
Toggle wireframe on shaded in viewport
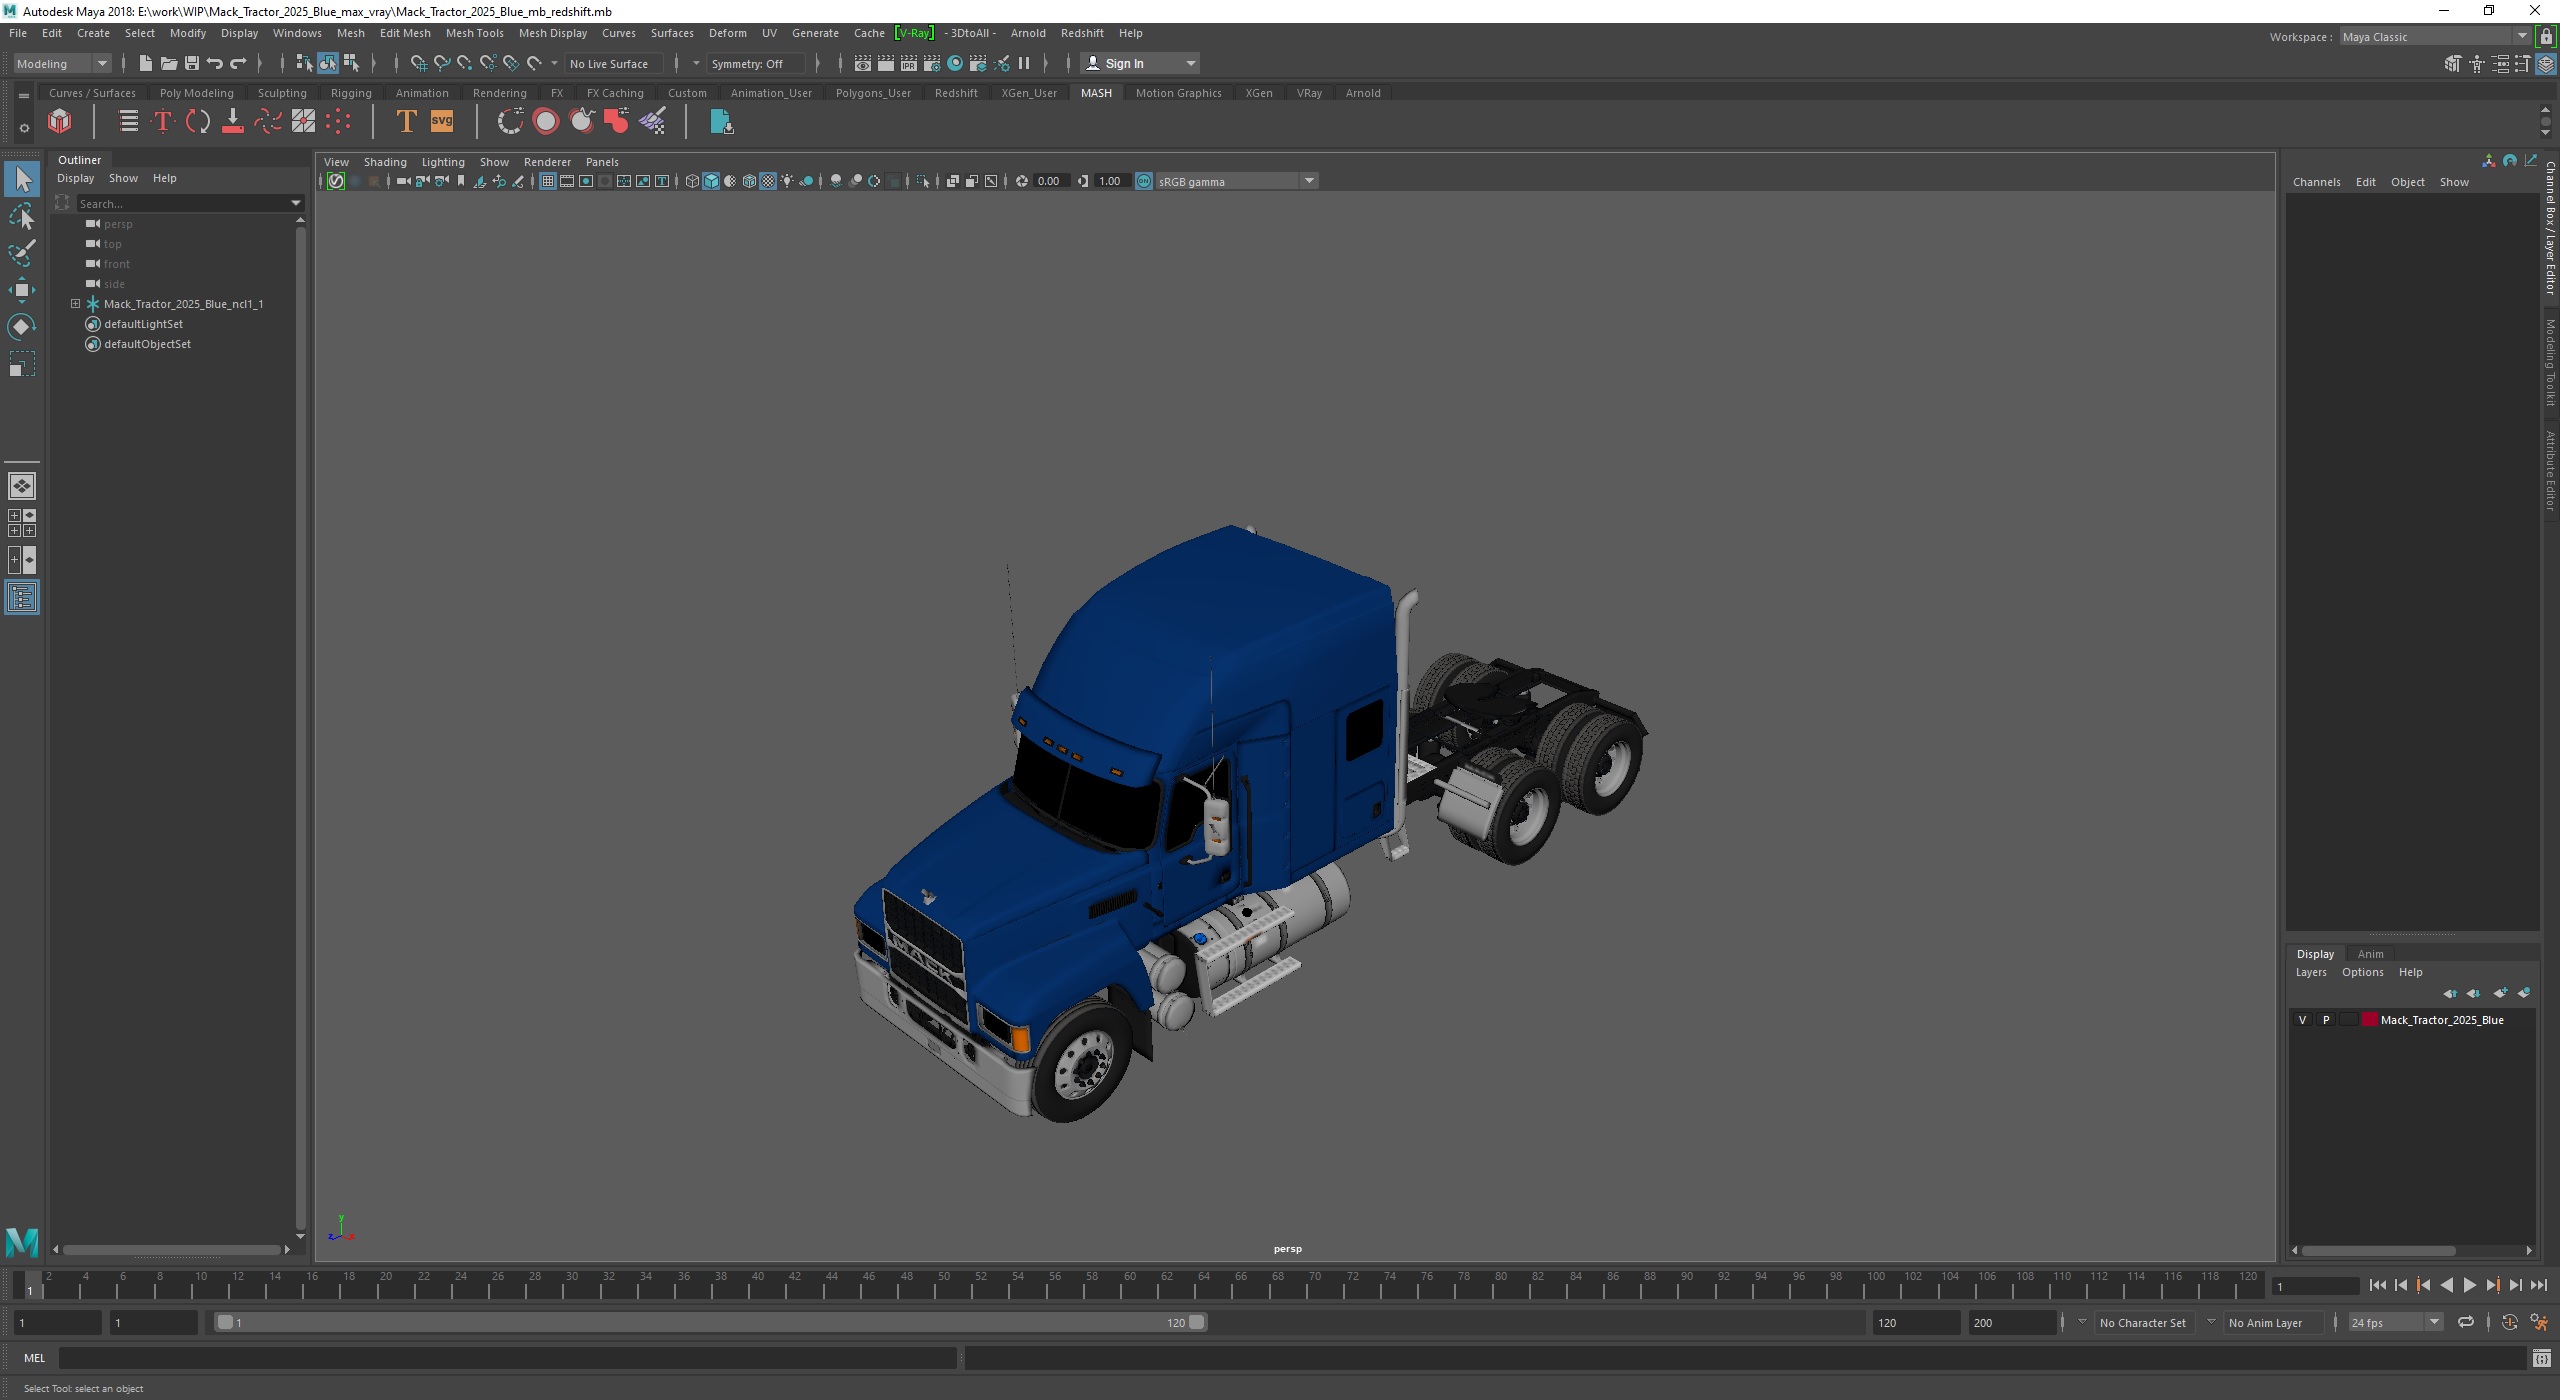pyautogui.click(x=749, y=181)
